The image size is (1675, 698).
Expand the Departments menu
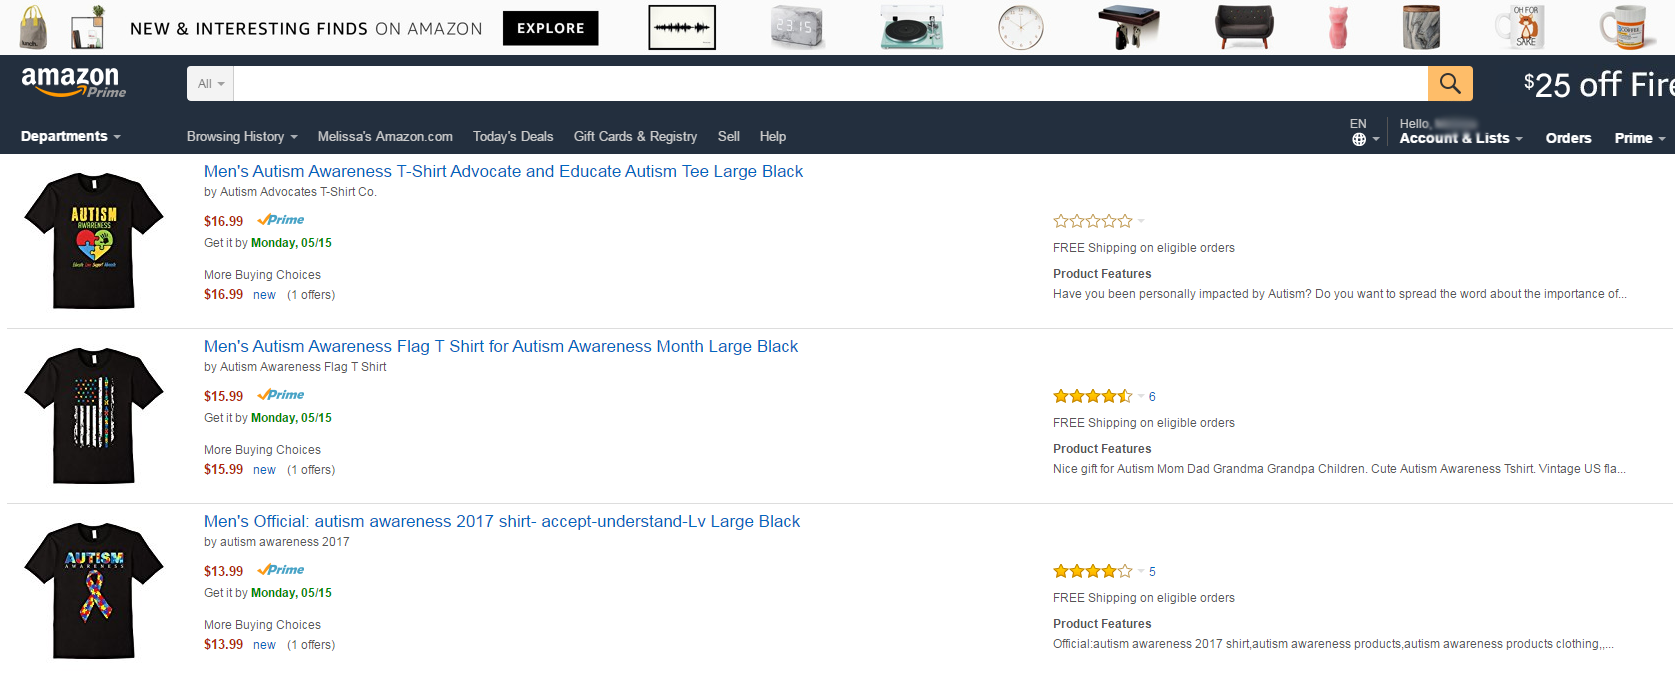(x=70, y=136)
